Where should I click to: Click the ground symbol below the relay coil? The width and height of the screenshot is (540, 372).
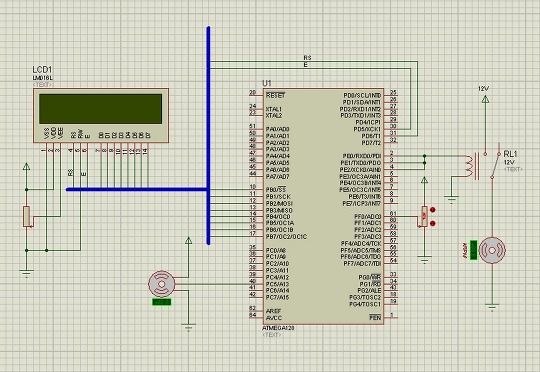[451, 199]
